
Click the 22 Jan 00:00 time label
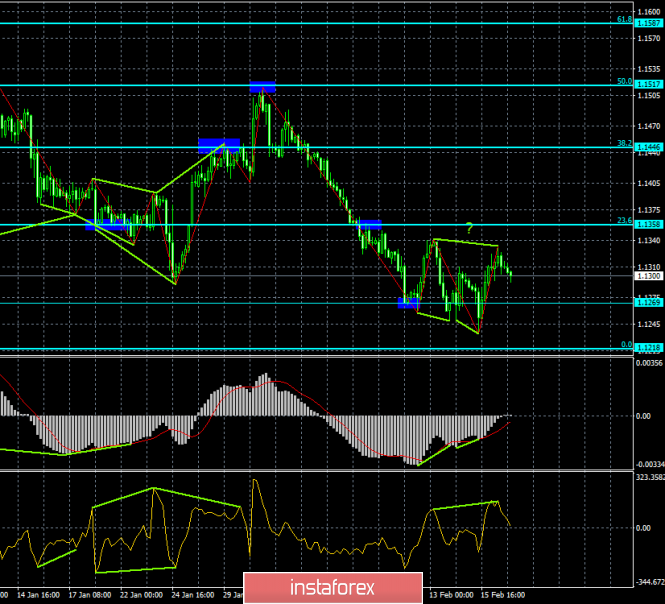[141, 595]
